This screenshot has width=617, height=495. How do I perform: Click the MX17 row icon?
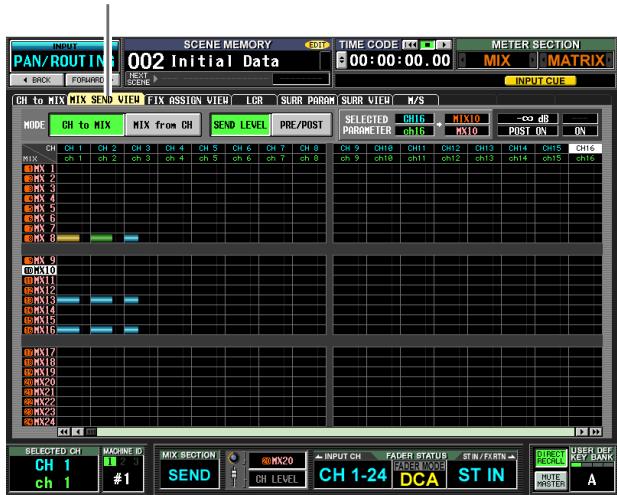(28, 352)
